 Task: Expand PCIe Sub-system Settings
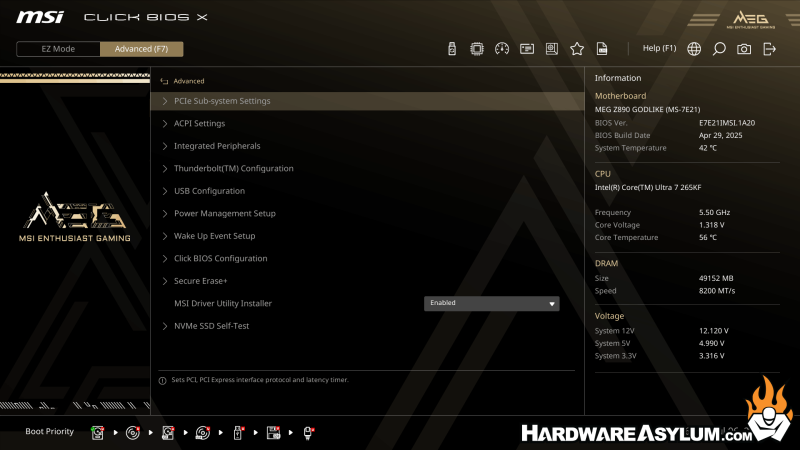(367, 101)
